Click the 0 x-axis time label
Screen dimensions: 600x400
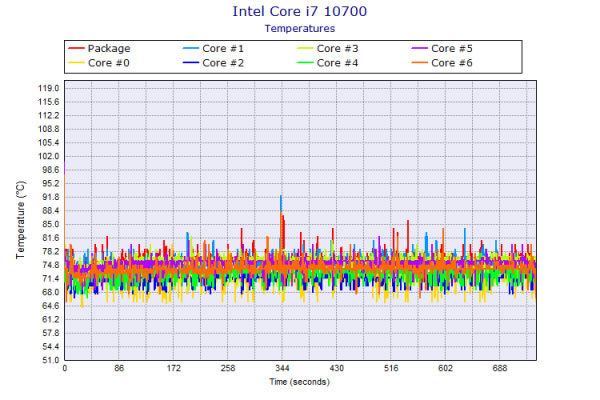[x=65, y=368]
